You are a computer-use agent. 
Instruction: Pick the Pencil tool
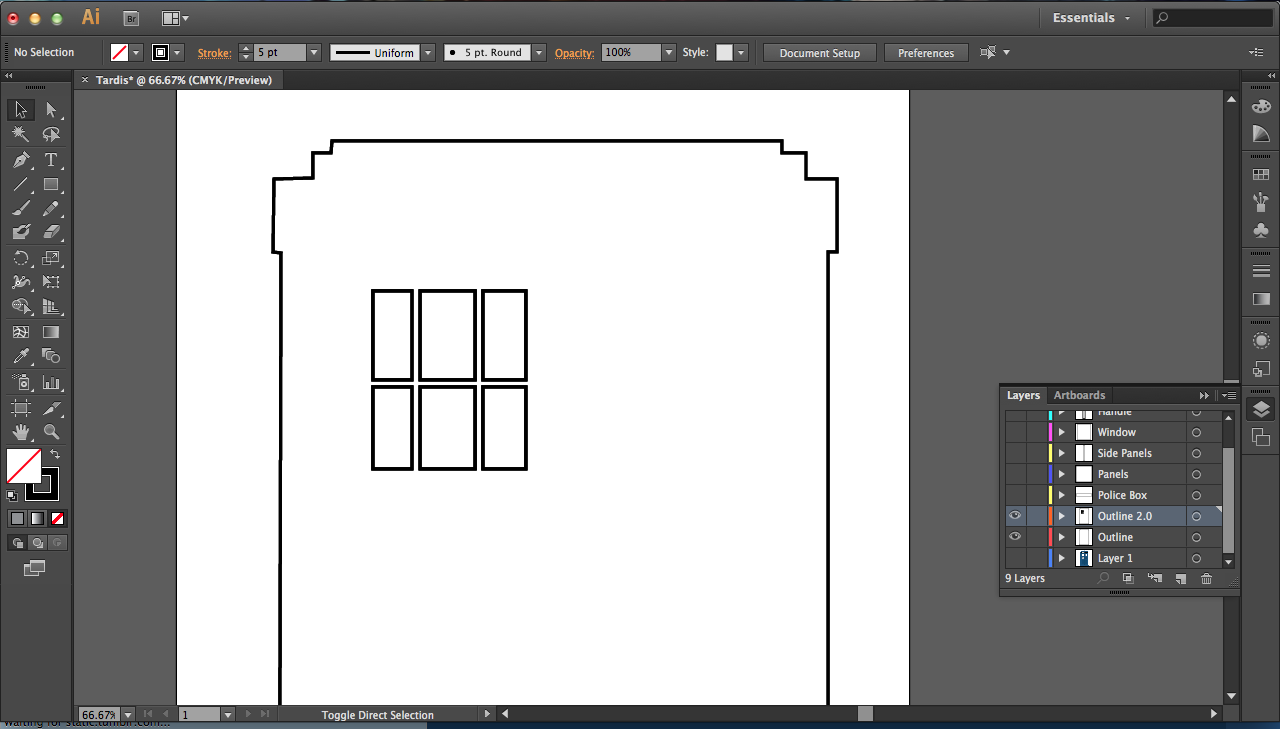pyautogui.click(x=51, y=209)
